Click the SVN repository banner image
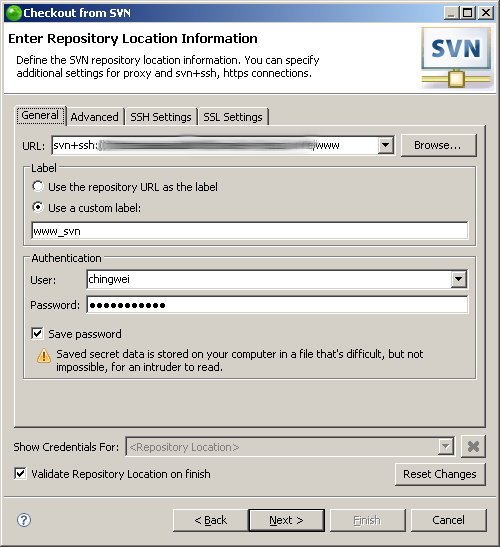Viewport: 500px width, 547px height. (x=456, y=58)
